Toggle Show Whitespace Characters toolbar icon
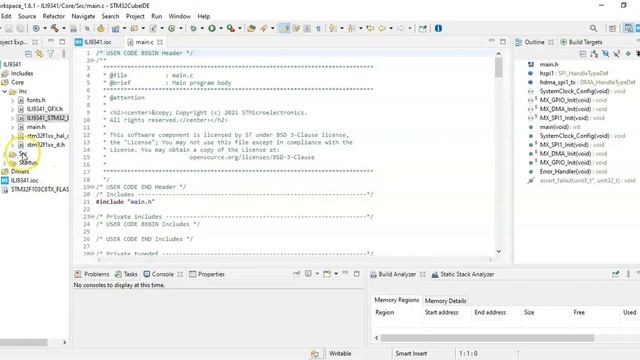640x360 pixels. pyautogui.click(x=318, y=28)
